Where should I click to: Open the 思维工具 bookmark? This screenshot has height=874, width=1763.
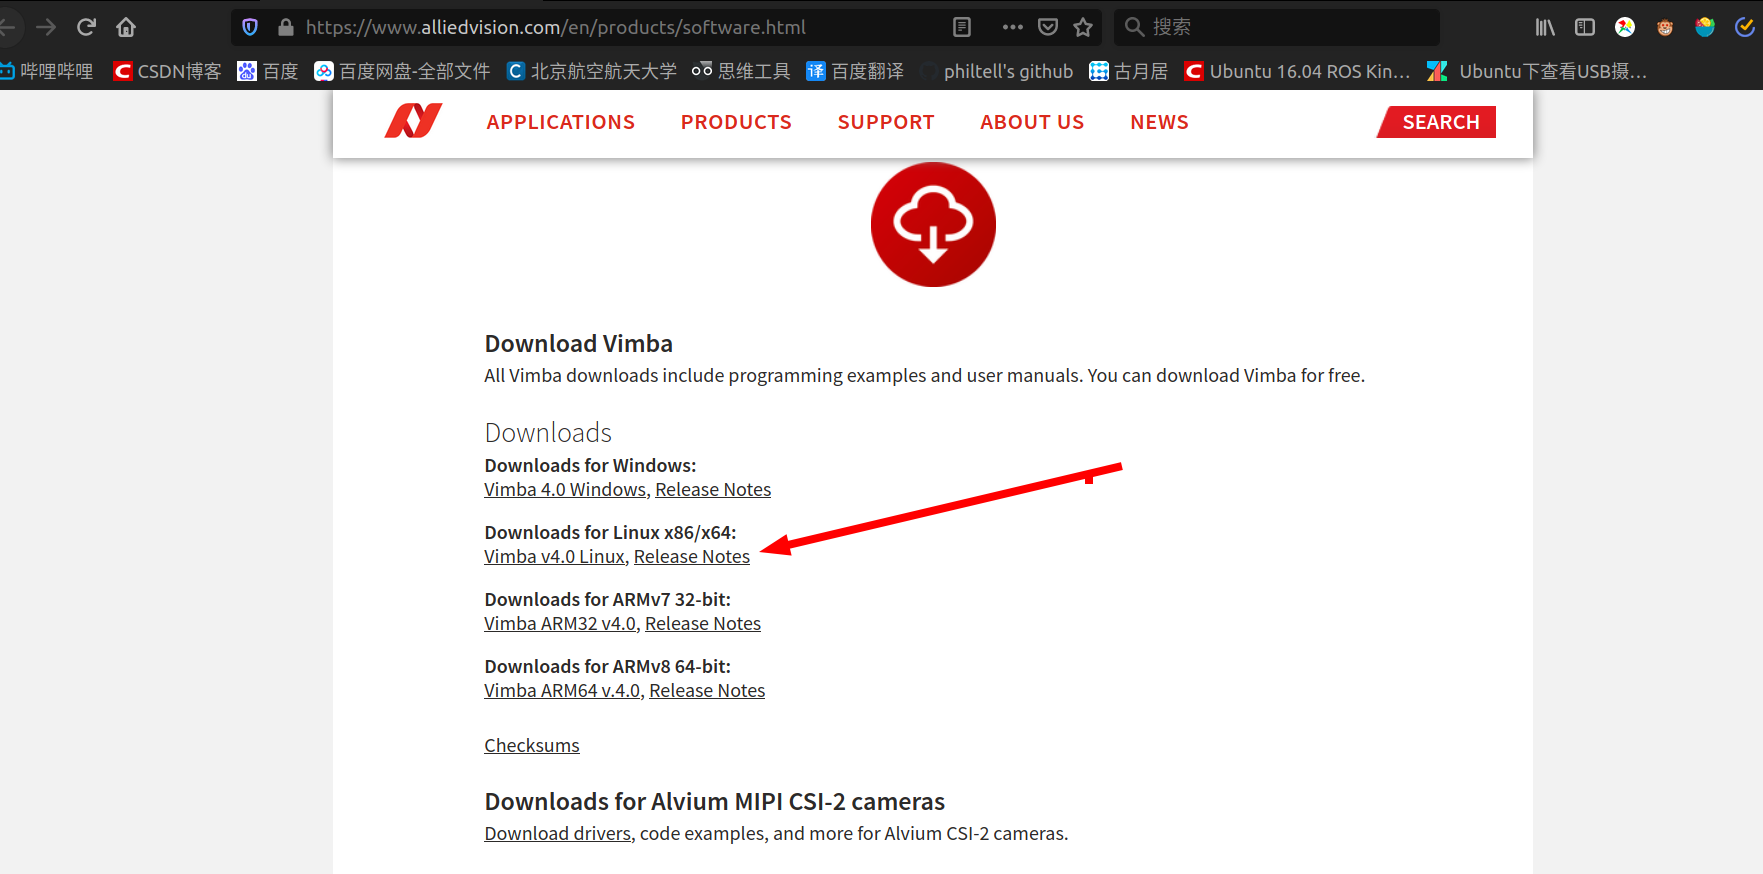point(741,71)
